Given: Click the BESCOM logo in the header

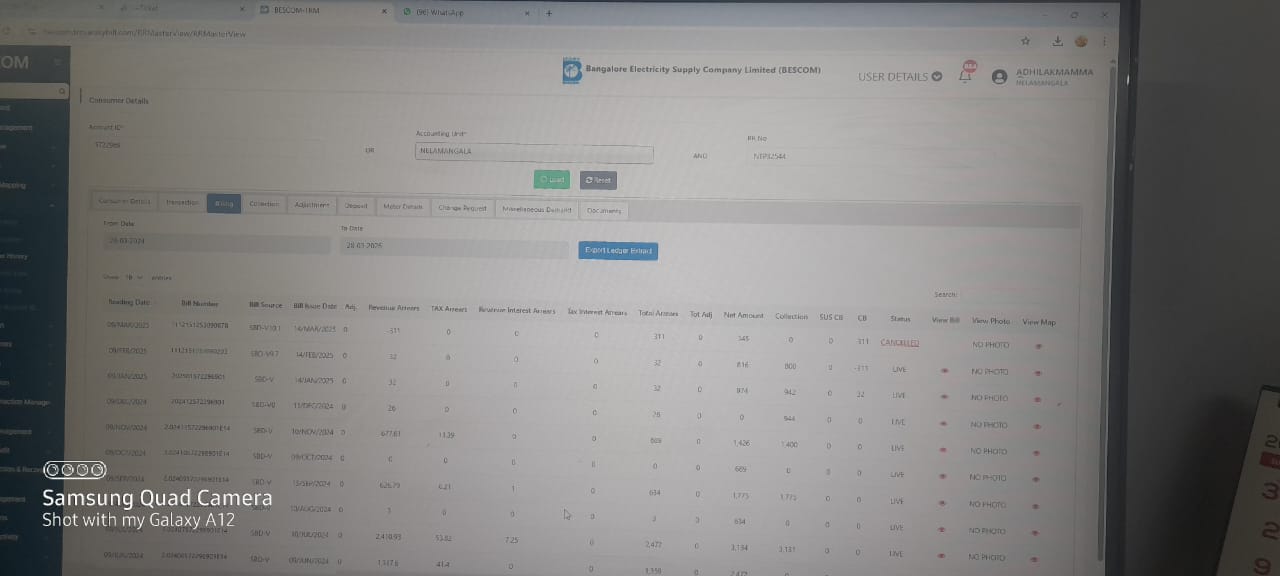Looking at the screenshot, I should tap(571, 71).
